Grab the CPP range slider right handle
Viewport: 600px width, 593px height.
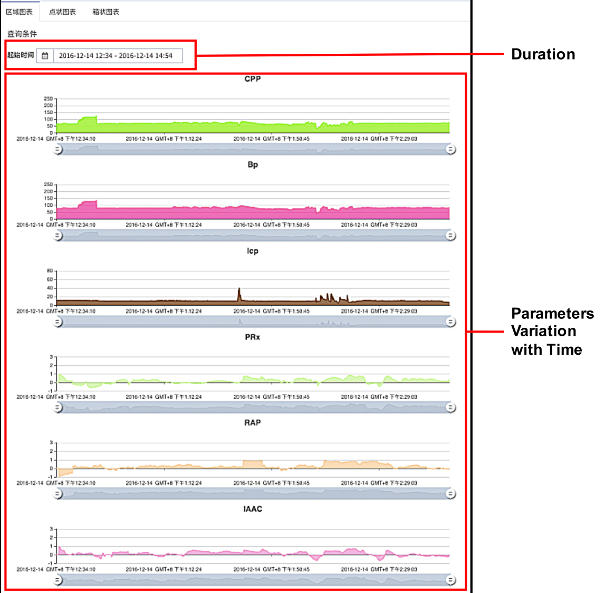(x=451, y=149)
